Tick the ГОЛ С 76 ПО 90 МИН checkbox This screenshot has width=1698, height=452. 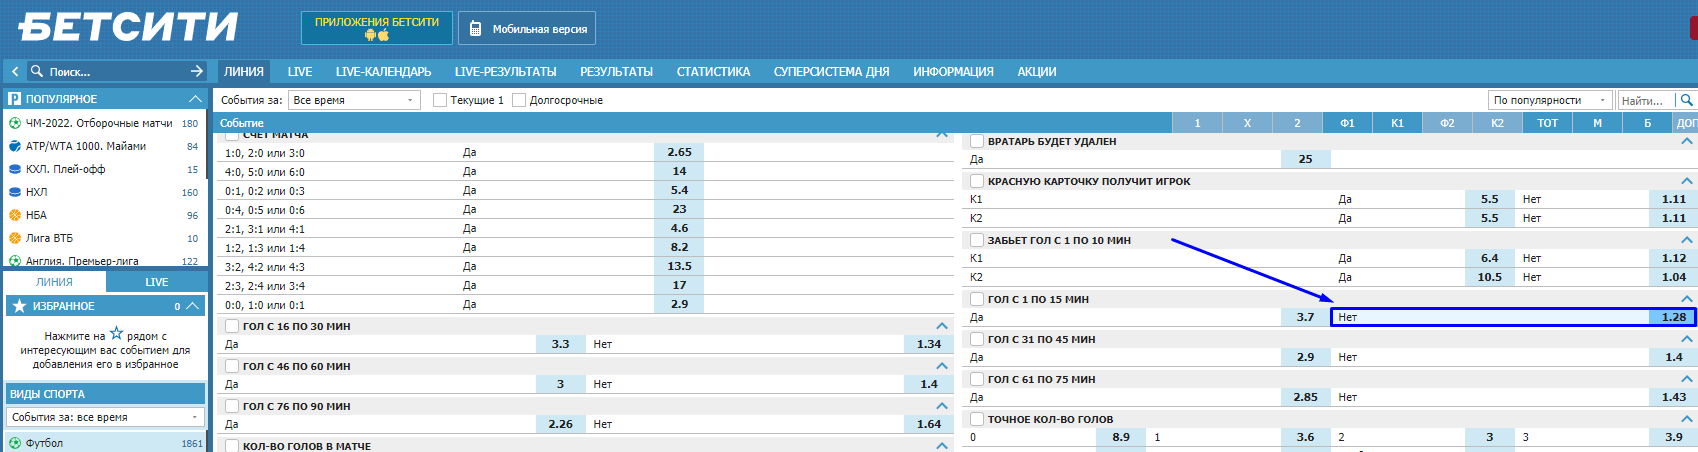point(232,406)
